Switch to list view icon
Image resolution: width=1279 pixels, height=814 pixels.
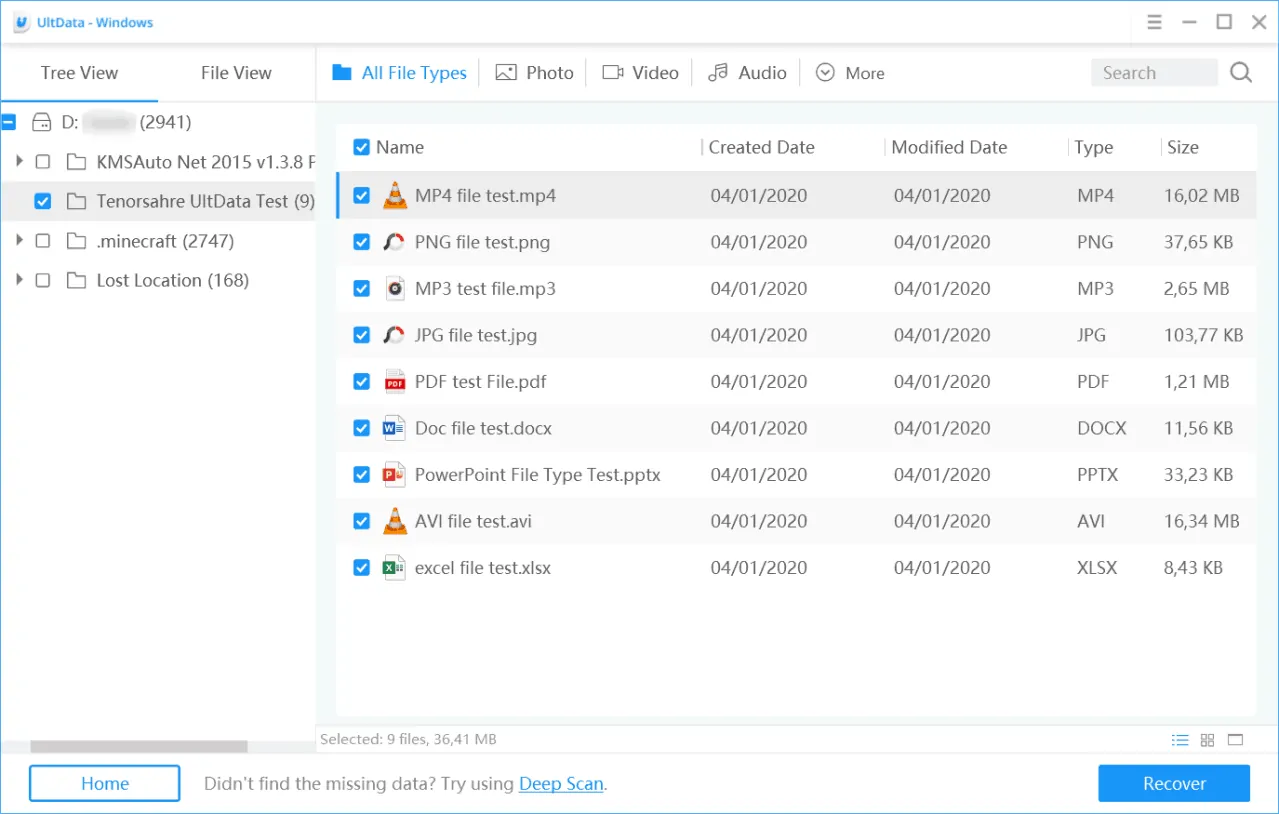point(1180,740)
